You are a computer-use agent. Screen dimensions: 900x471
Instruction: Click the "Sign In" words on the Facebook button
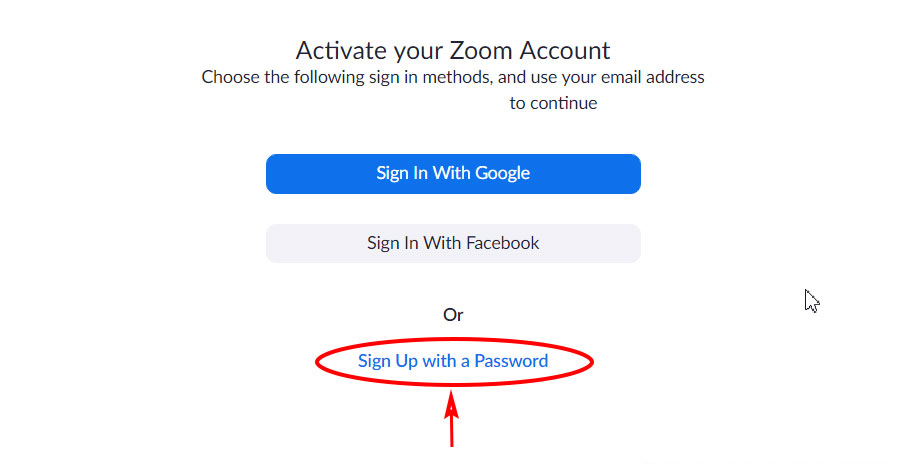click(x=393, y=243)
